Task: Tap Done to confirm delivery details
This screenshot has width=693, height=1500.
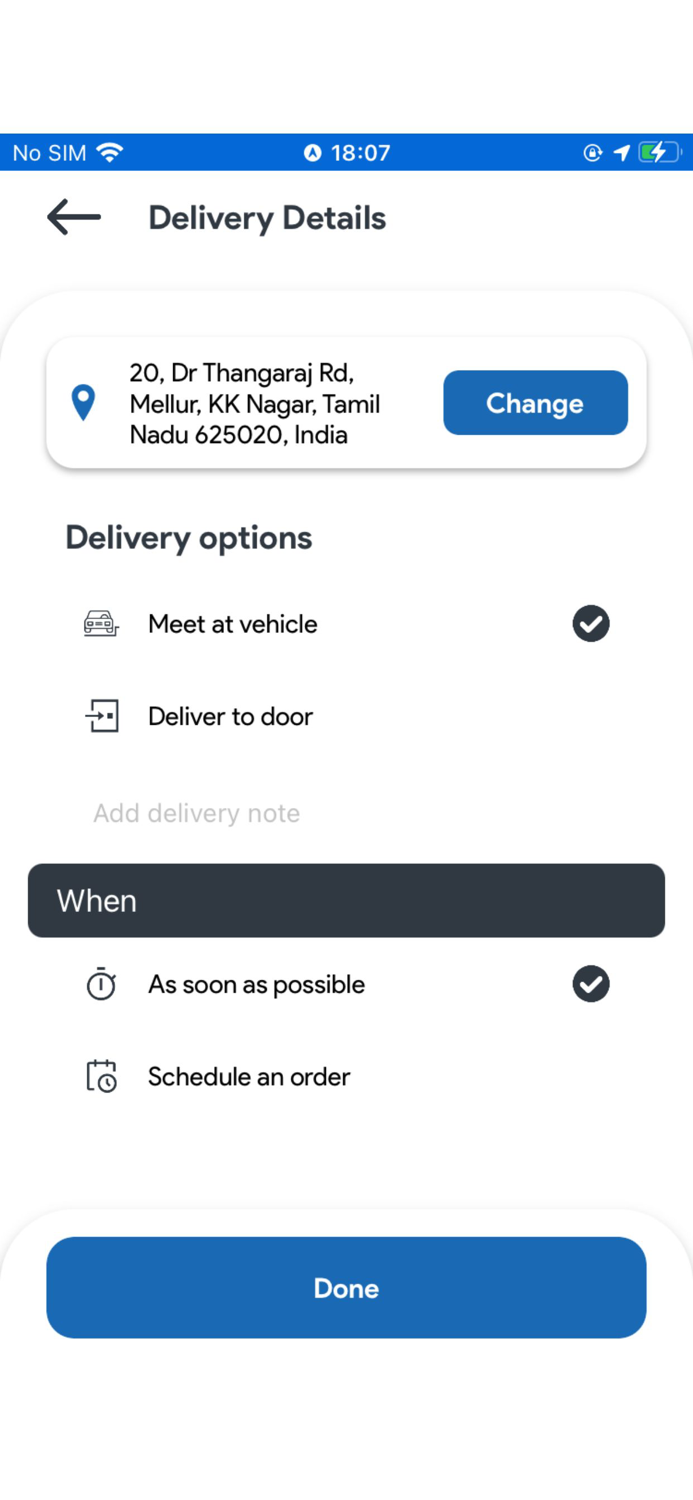Action: [346, 1288]
